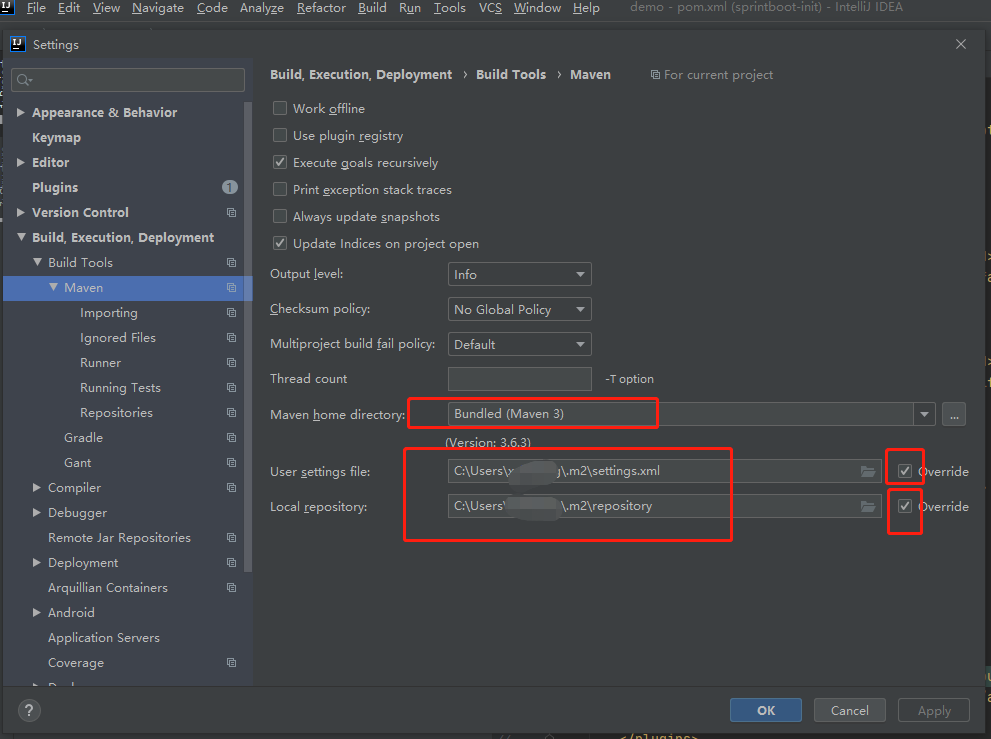Image resolution: width=991 pixels, height=739 pixels.
Task: Follow the Build Tools breadcrumb link
Action: 511,74
